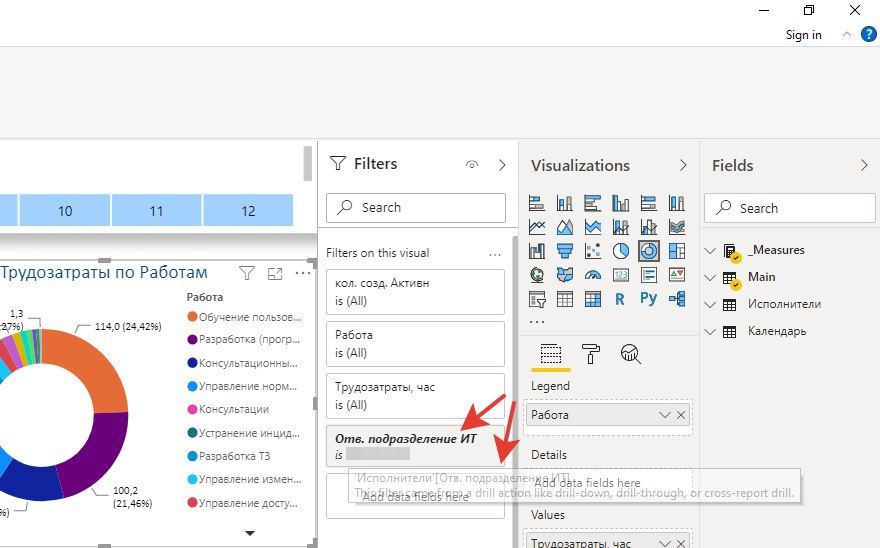Select the Slicer visual
The width and height of the screenshot is (880, 548).
pyautogui.click(x=537, y=299)
